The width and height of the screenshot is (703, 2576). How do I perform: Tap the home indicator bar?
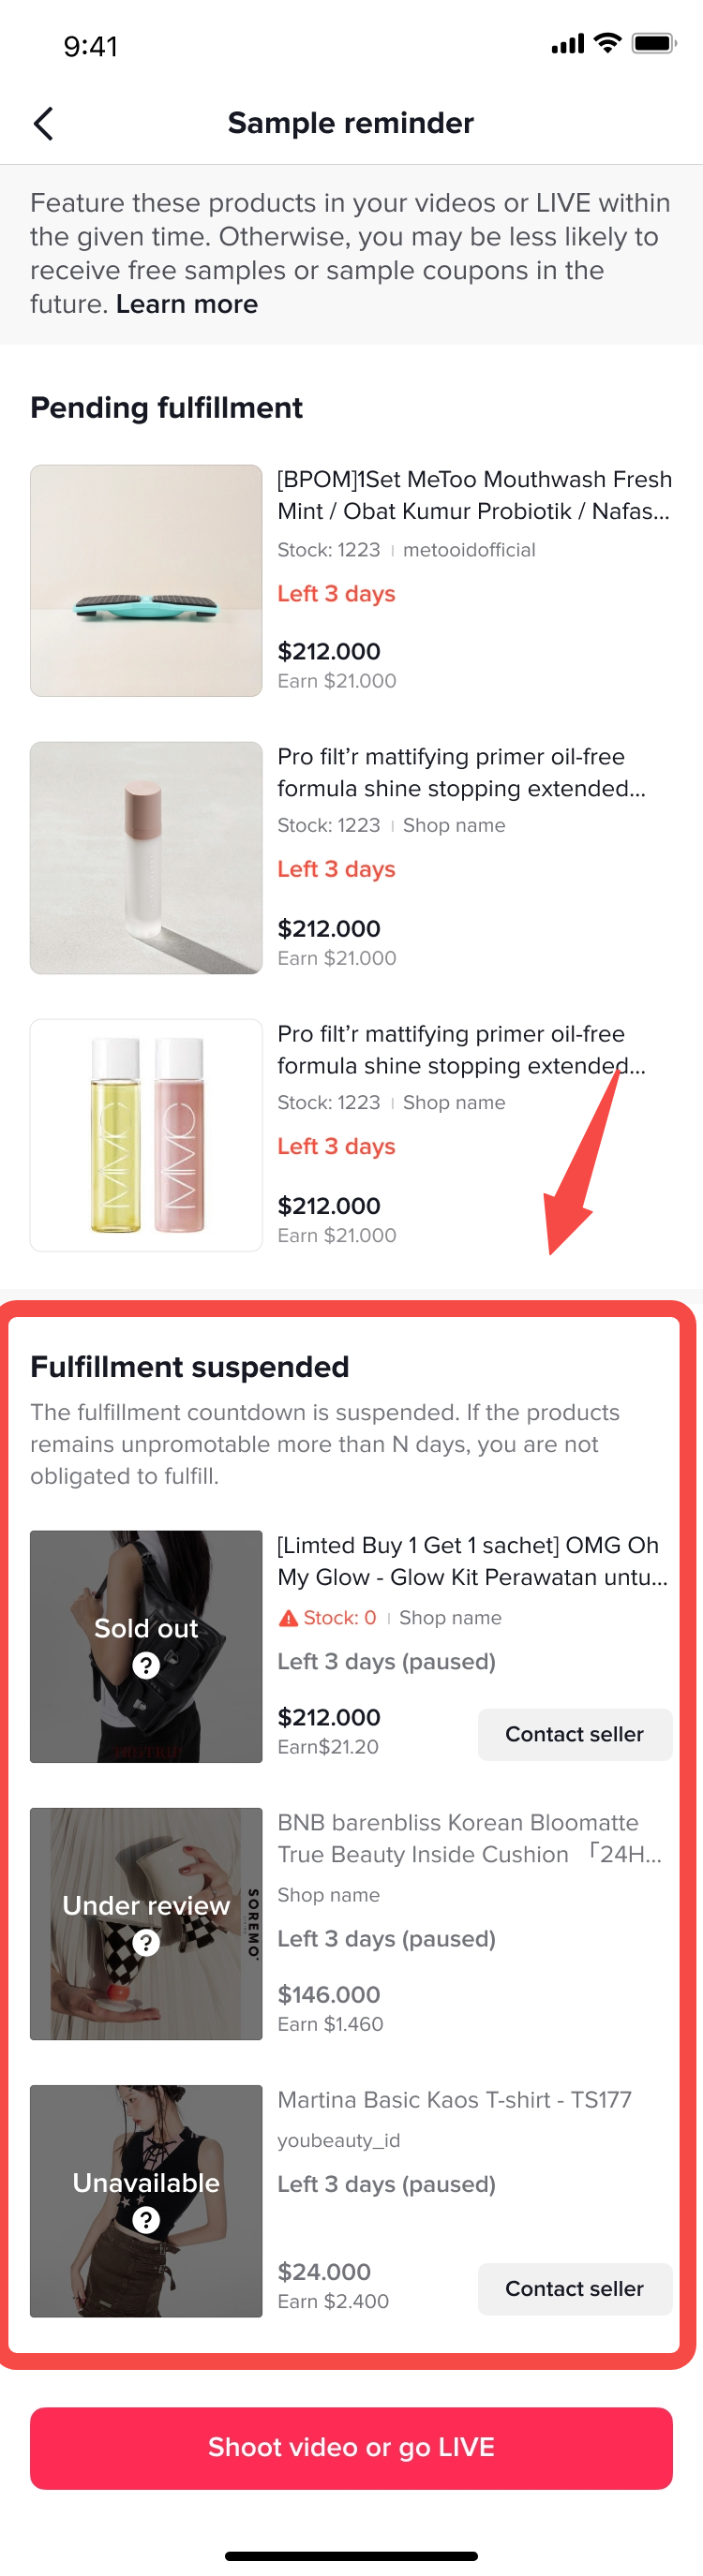coord(351,2555)
